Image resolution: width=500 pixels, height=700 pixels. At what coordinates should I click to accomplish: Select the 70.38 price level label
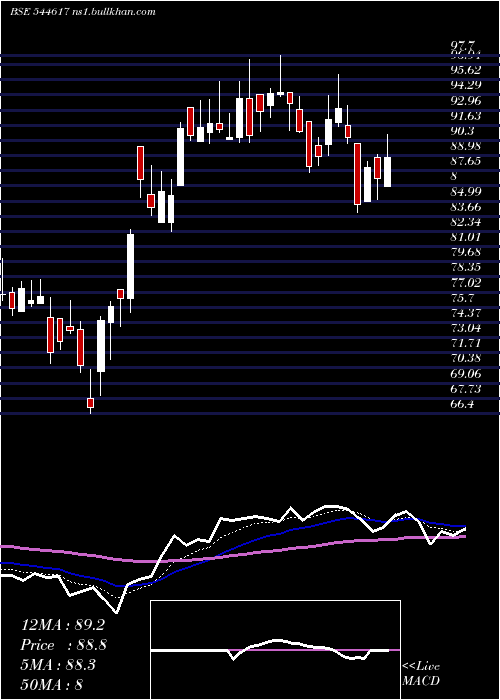pyautogui.click(x=466, y=358)
